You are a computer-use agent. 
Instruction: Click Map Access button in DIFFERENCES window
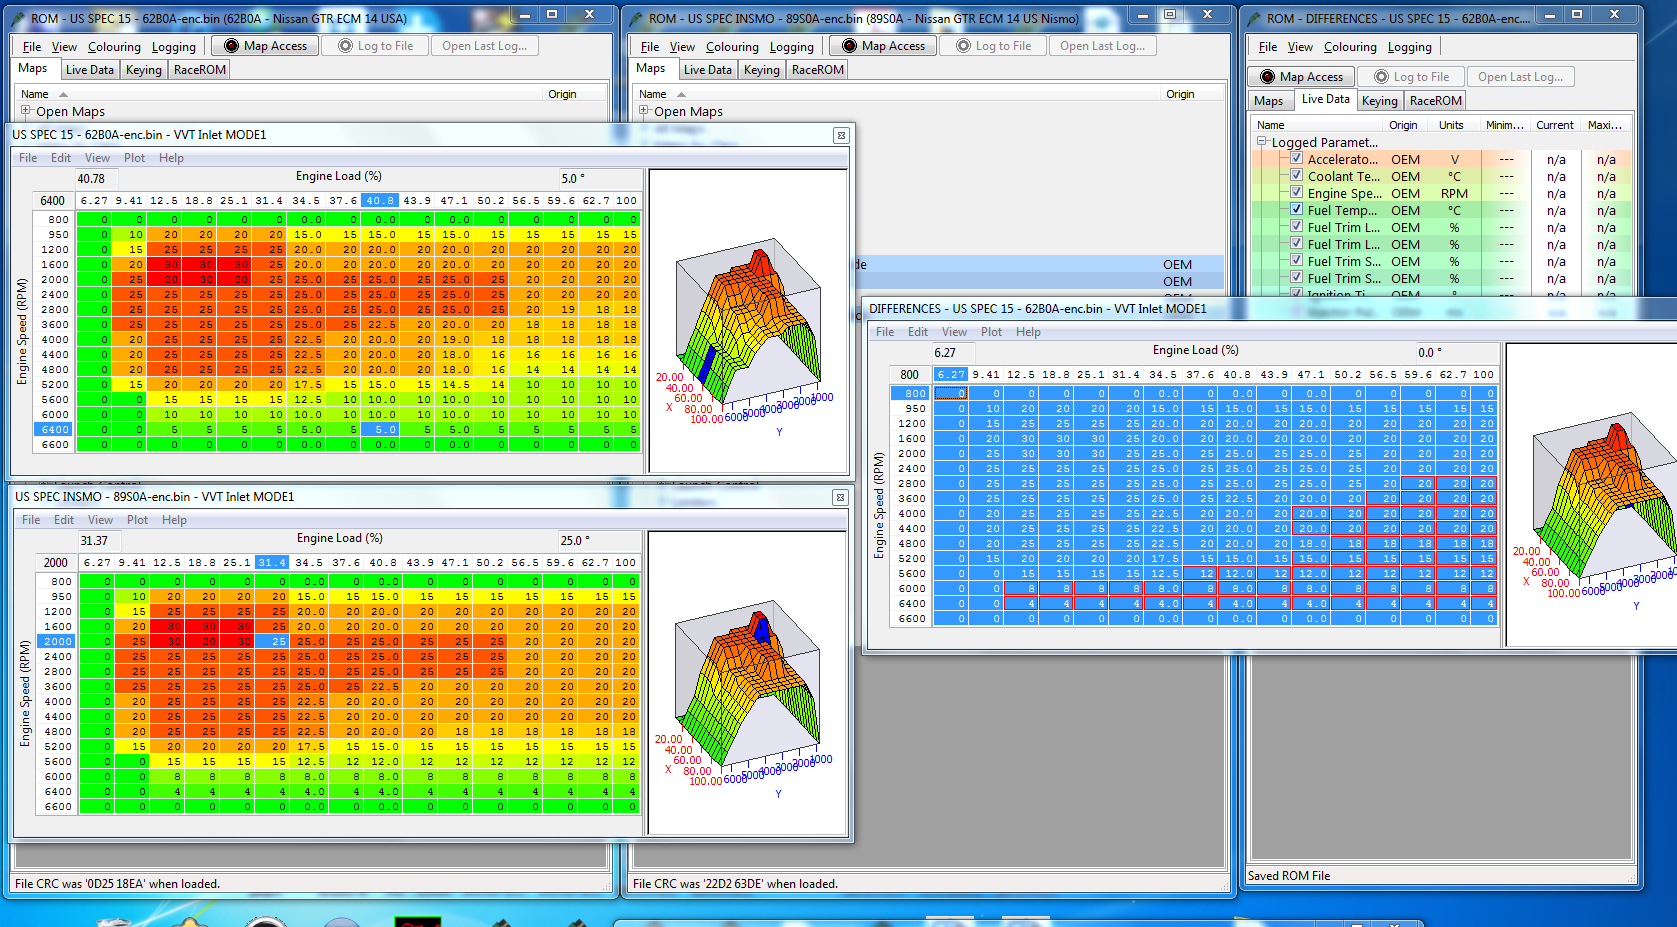tap(1301, 77)
